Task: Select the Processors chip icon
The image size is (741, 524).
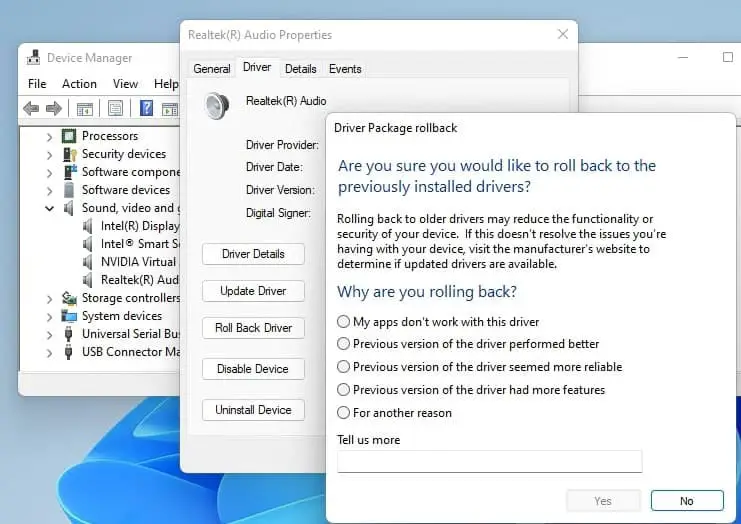Action: pyautogui.click(x=69, y=136)
